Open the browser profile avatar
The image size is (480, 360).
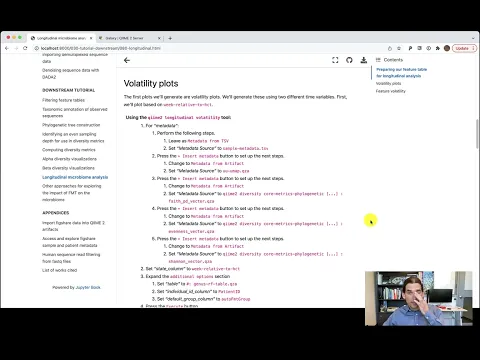447,48
